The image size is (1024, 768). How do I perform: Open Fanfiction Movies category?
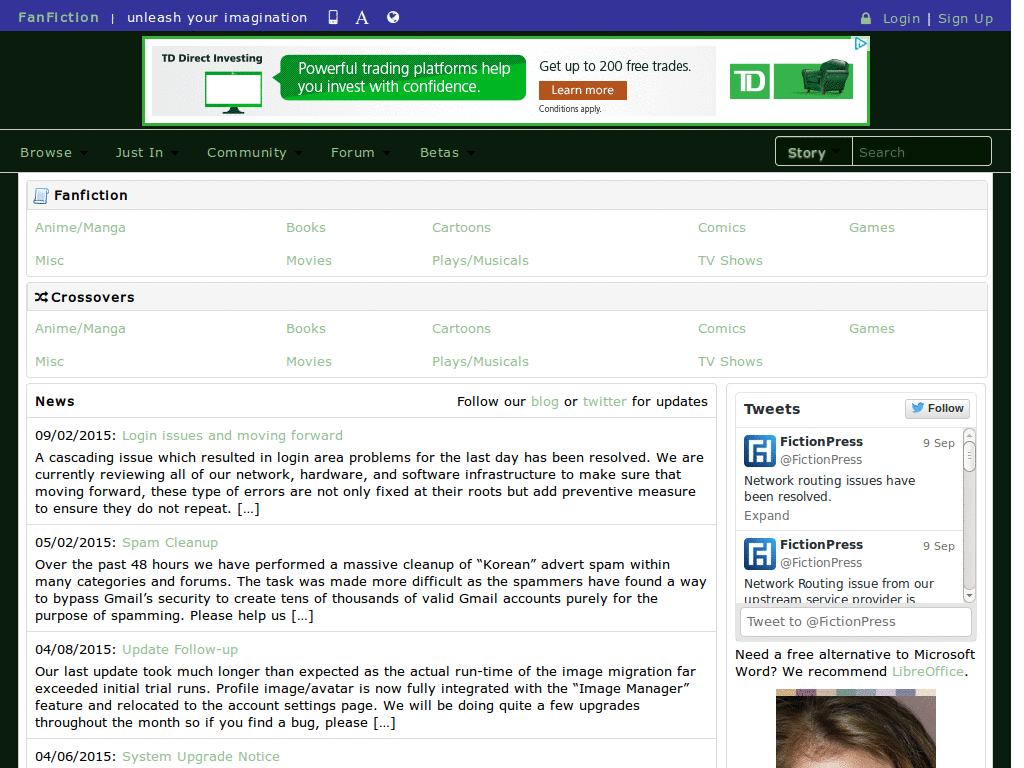309,261
